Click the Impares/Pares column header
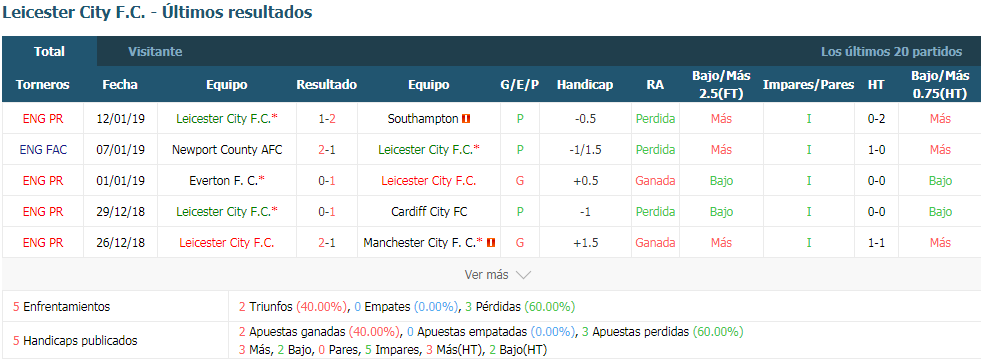The width and height of the screenshot is (981, 361). tap(808, 85)
